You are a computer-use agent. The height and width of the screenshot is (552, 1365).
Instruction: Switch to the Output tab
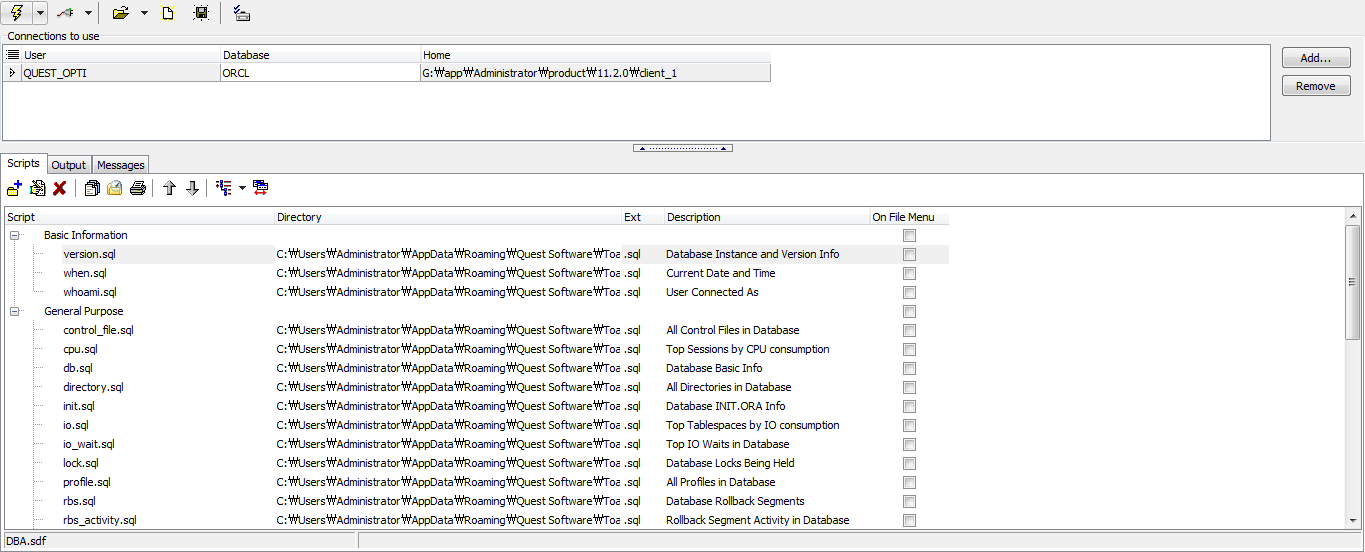[69, 165]
